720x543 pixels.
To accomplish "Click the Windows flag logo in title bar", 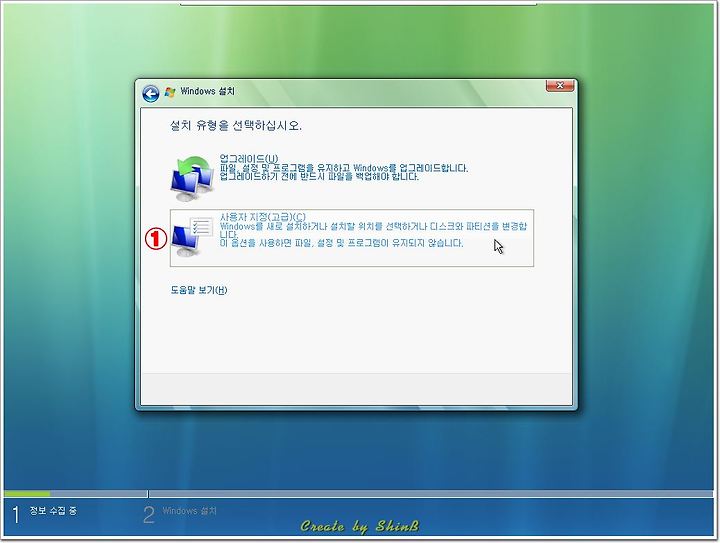I will [x=170, y=92].
